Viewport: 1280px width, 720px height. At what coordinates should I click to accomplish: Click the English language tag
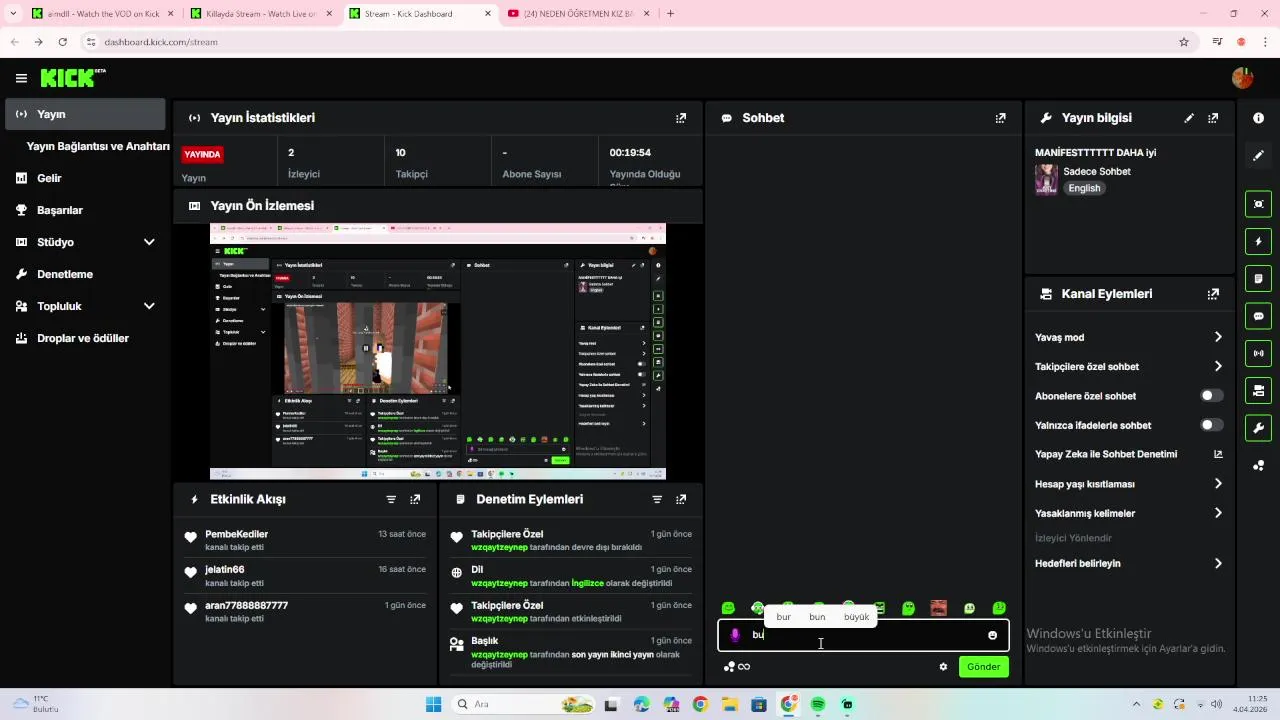(1084, 188)
